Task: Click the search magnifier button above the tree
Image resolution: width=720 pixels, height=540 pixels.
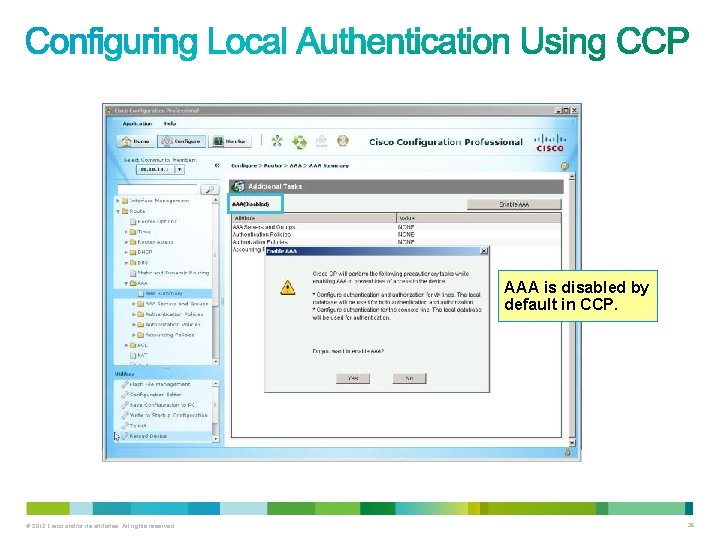Action: pyautogui.click(x=209, y=189)
